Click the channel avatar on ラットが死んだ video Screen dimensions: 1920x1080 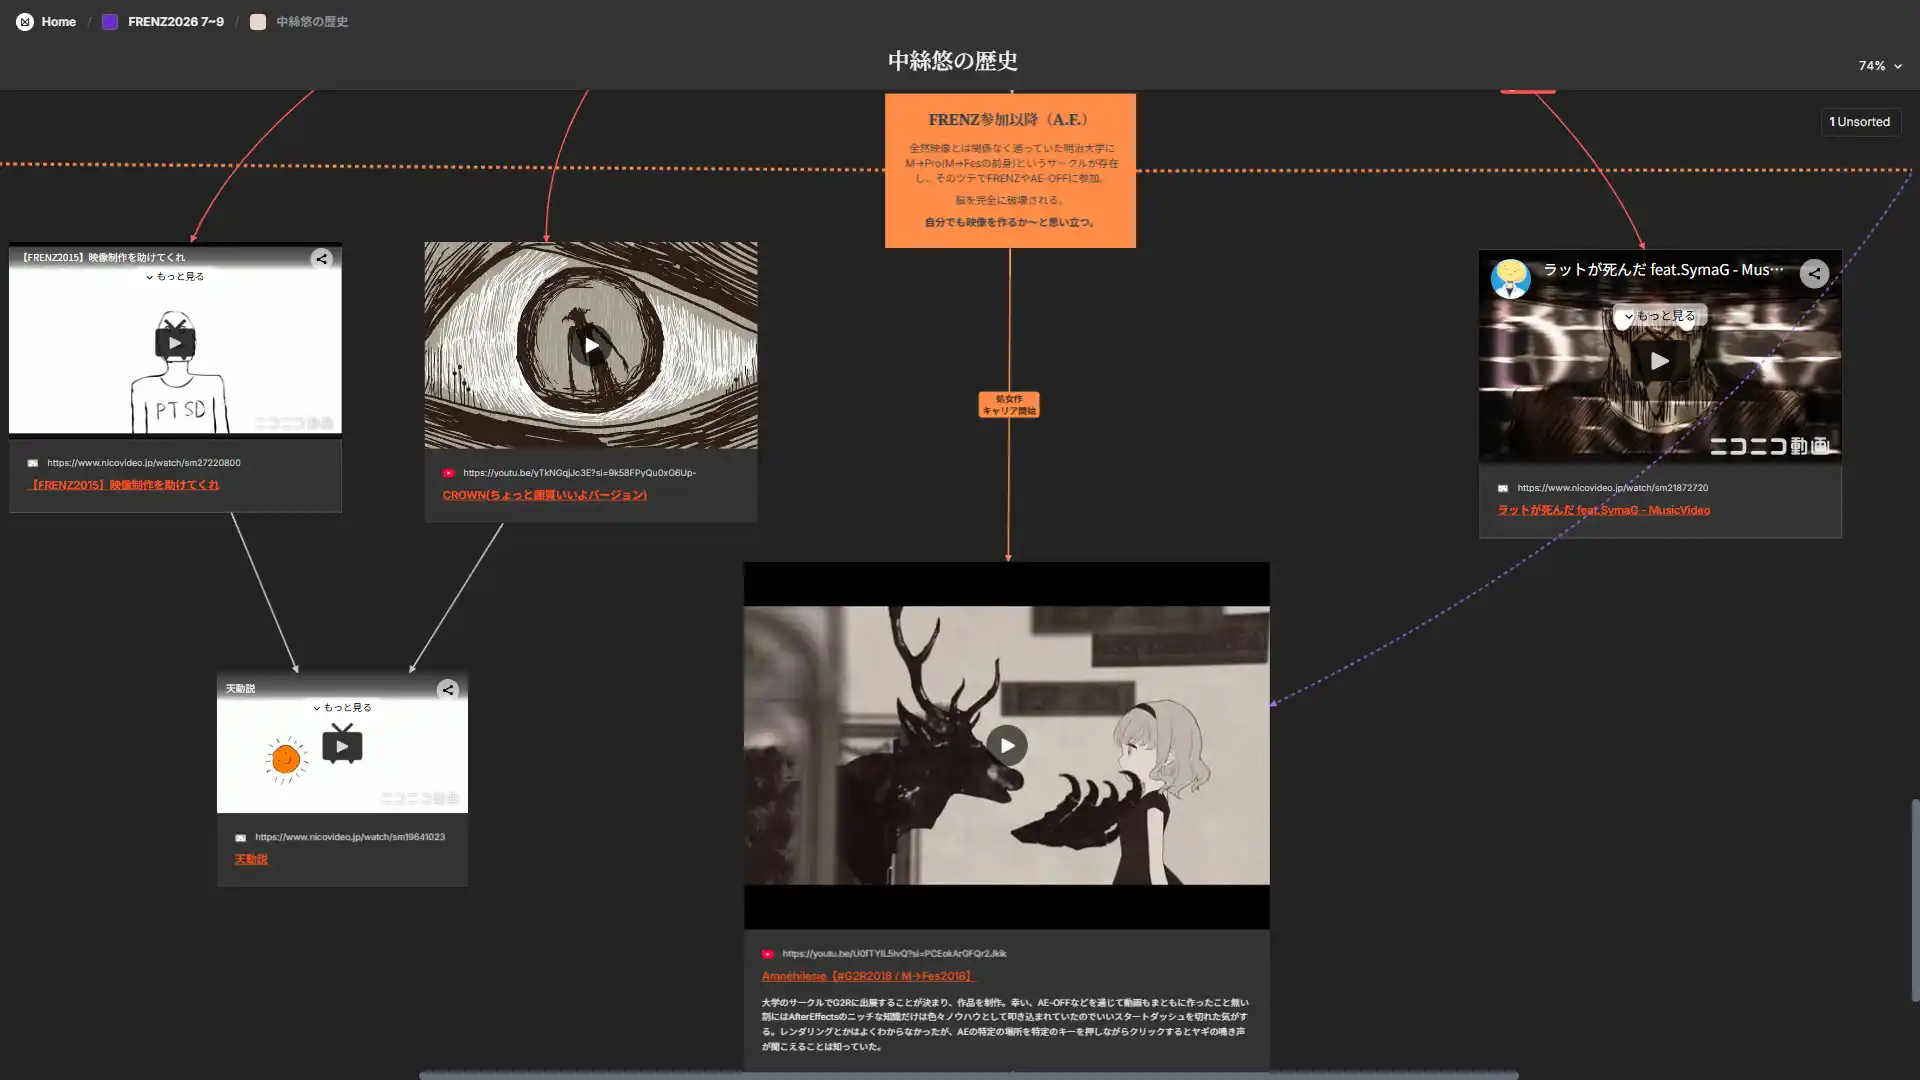1511,278
